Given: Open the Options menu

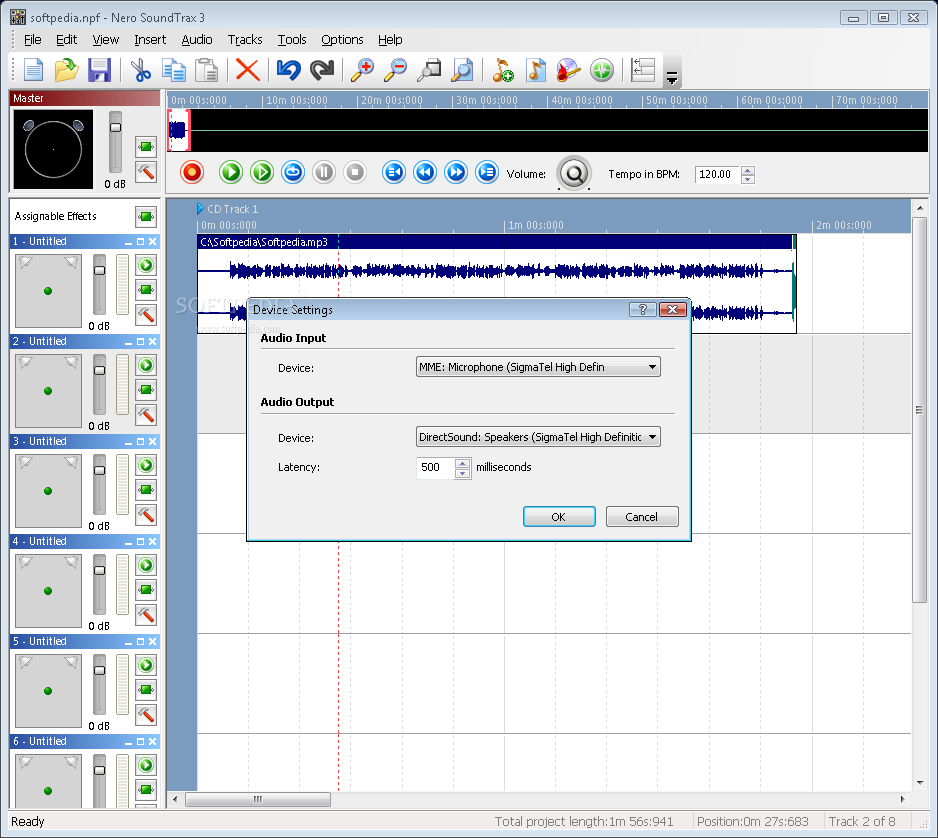Looking at the screenshot, I should (342, 39).
